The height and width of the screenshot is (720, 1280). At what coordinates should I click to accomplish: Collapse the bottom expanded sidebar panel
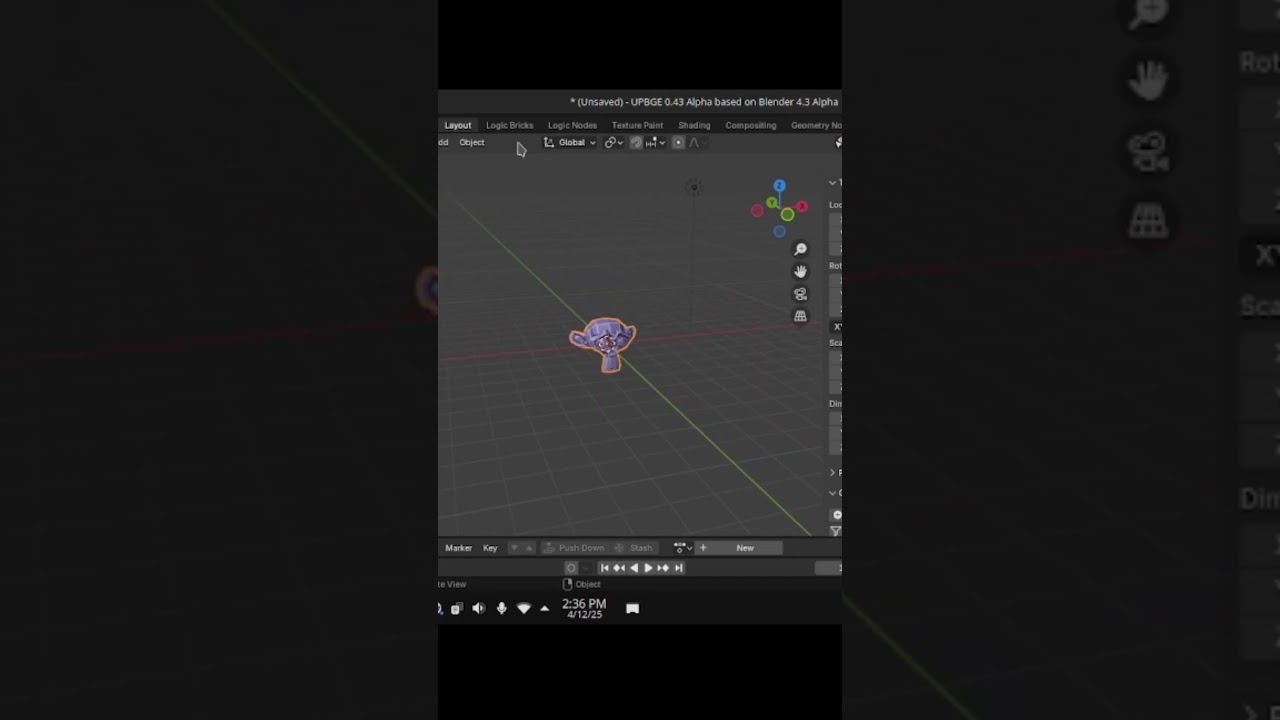(834, 493)
